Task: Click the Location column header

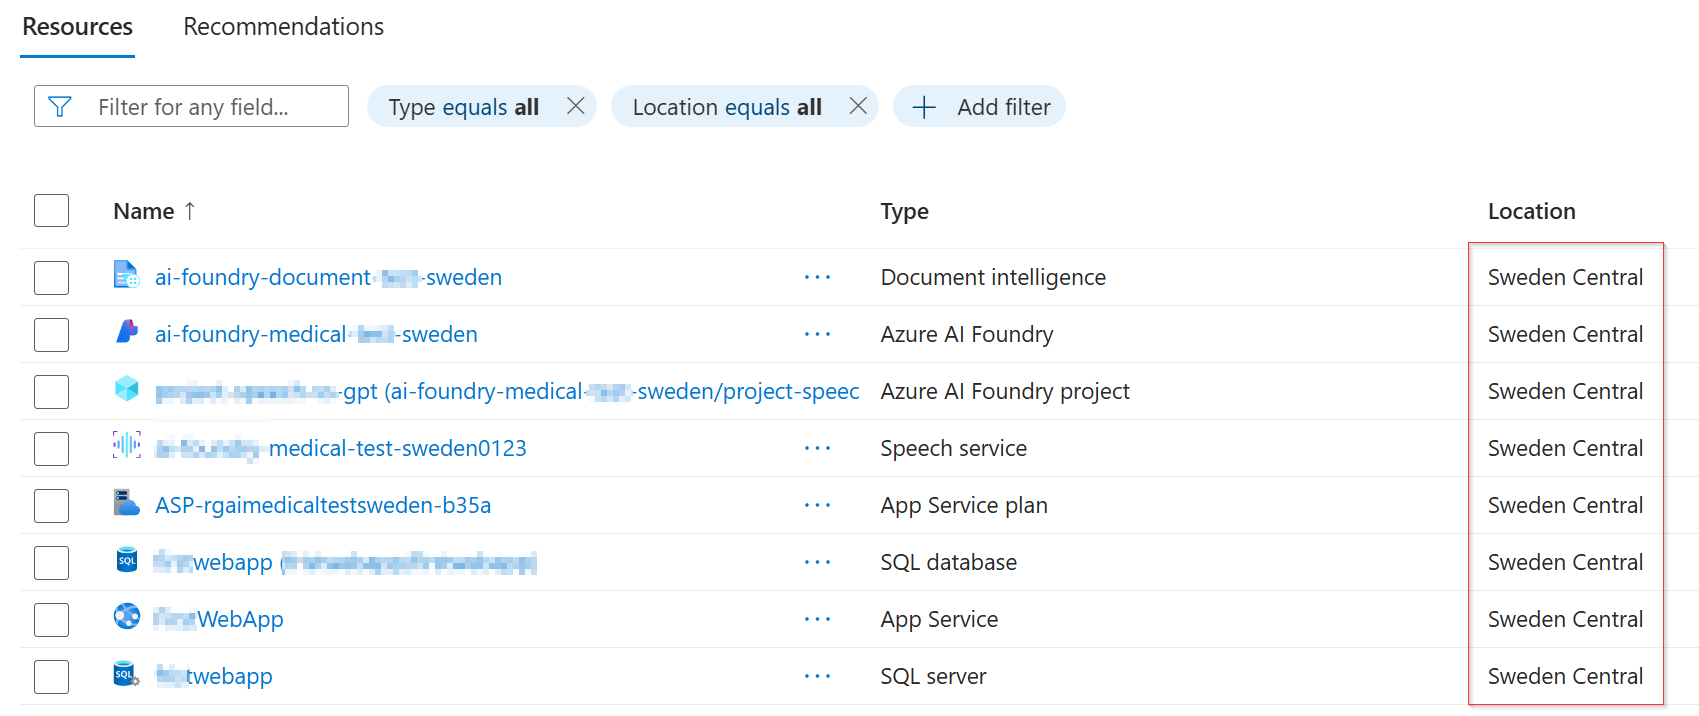Action: point(1532,211)
